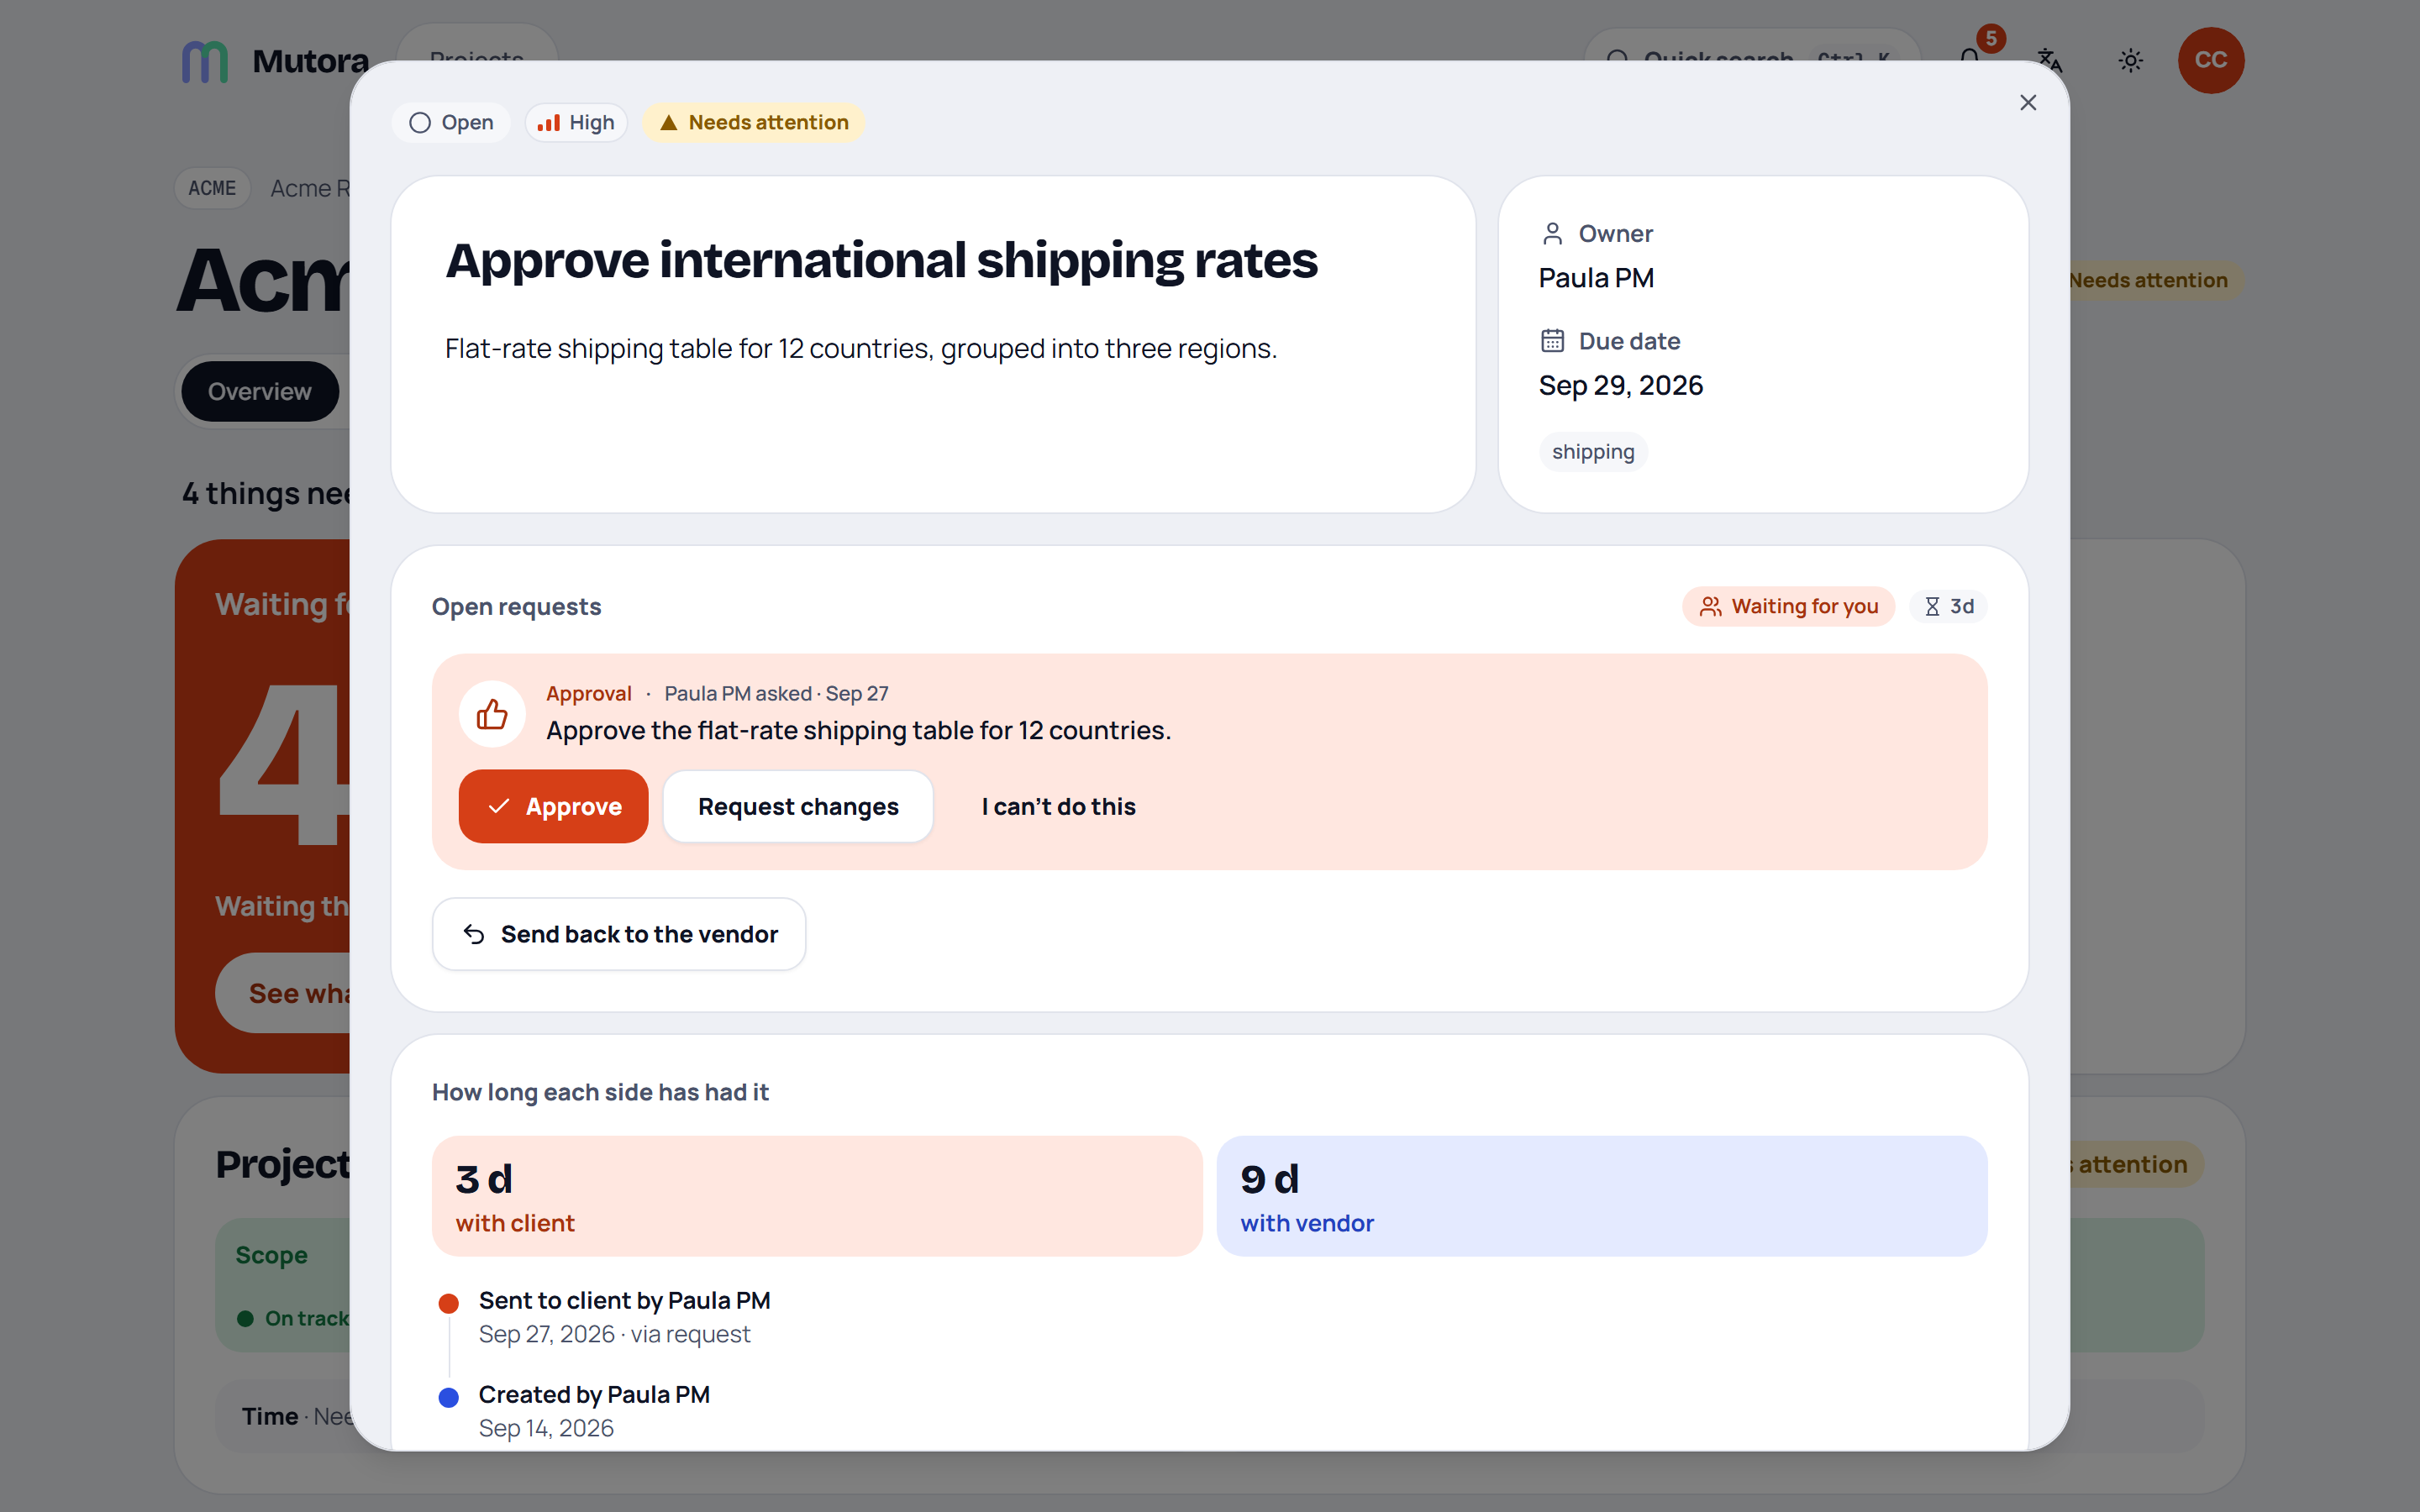Click the 9 d with vendor card
Screen dimensions: 2420x1512
[x=1601, y=1196]
